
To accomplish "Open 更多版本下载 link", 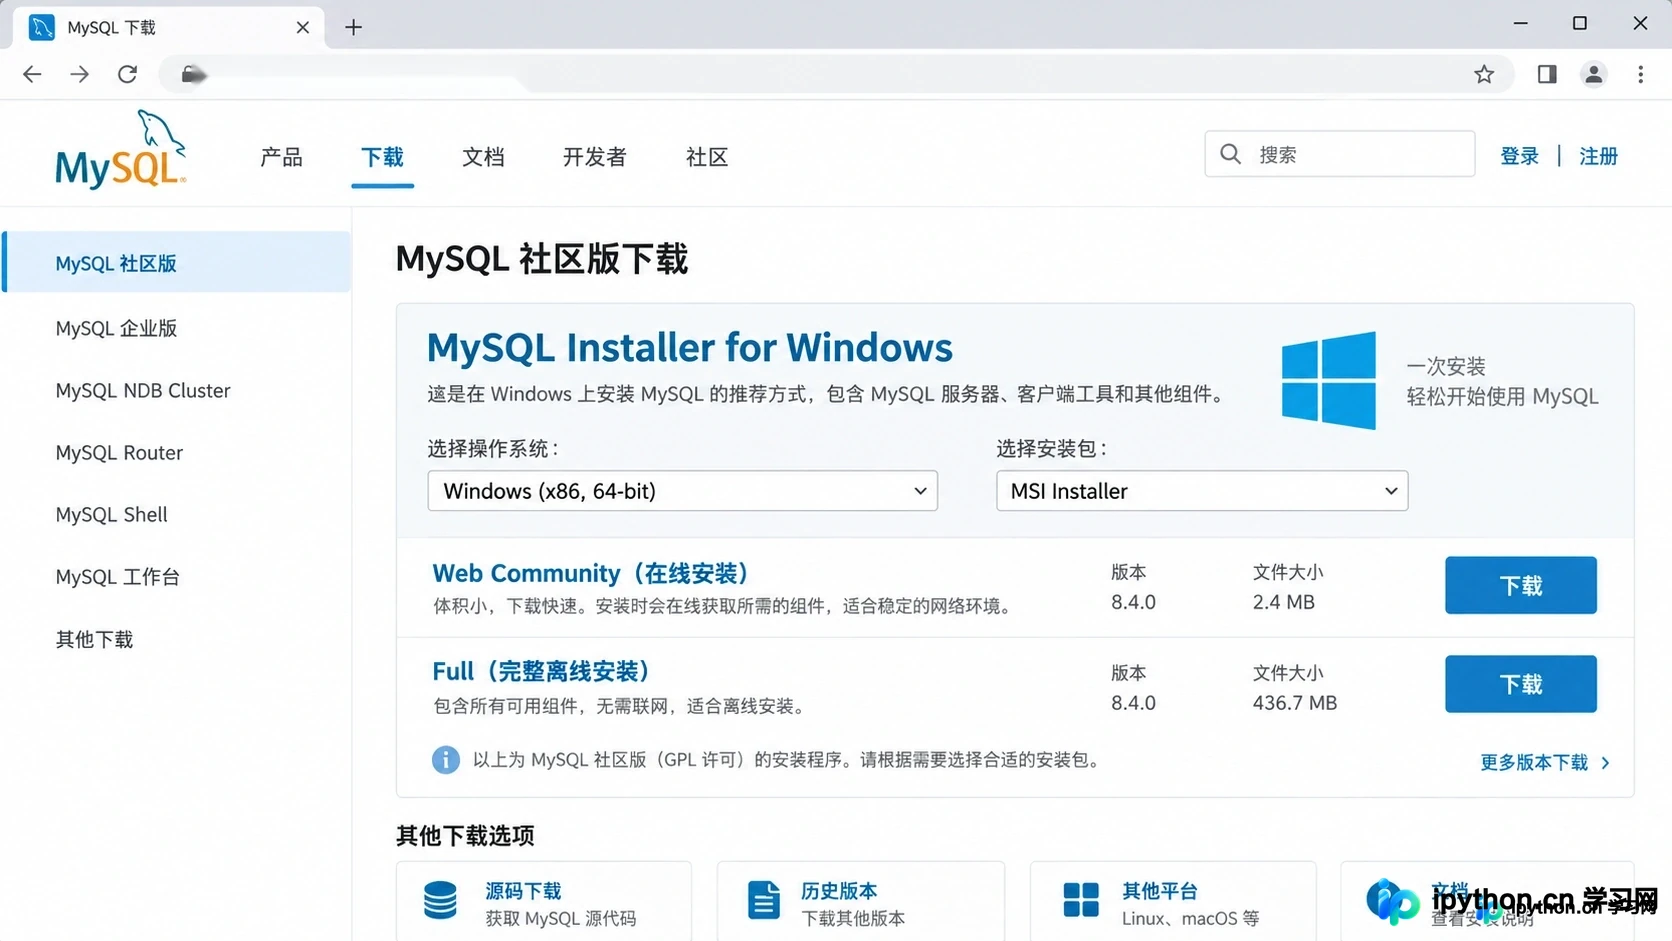I will tap(1545, 763).
